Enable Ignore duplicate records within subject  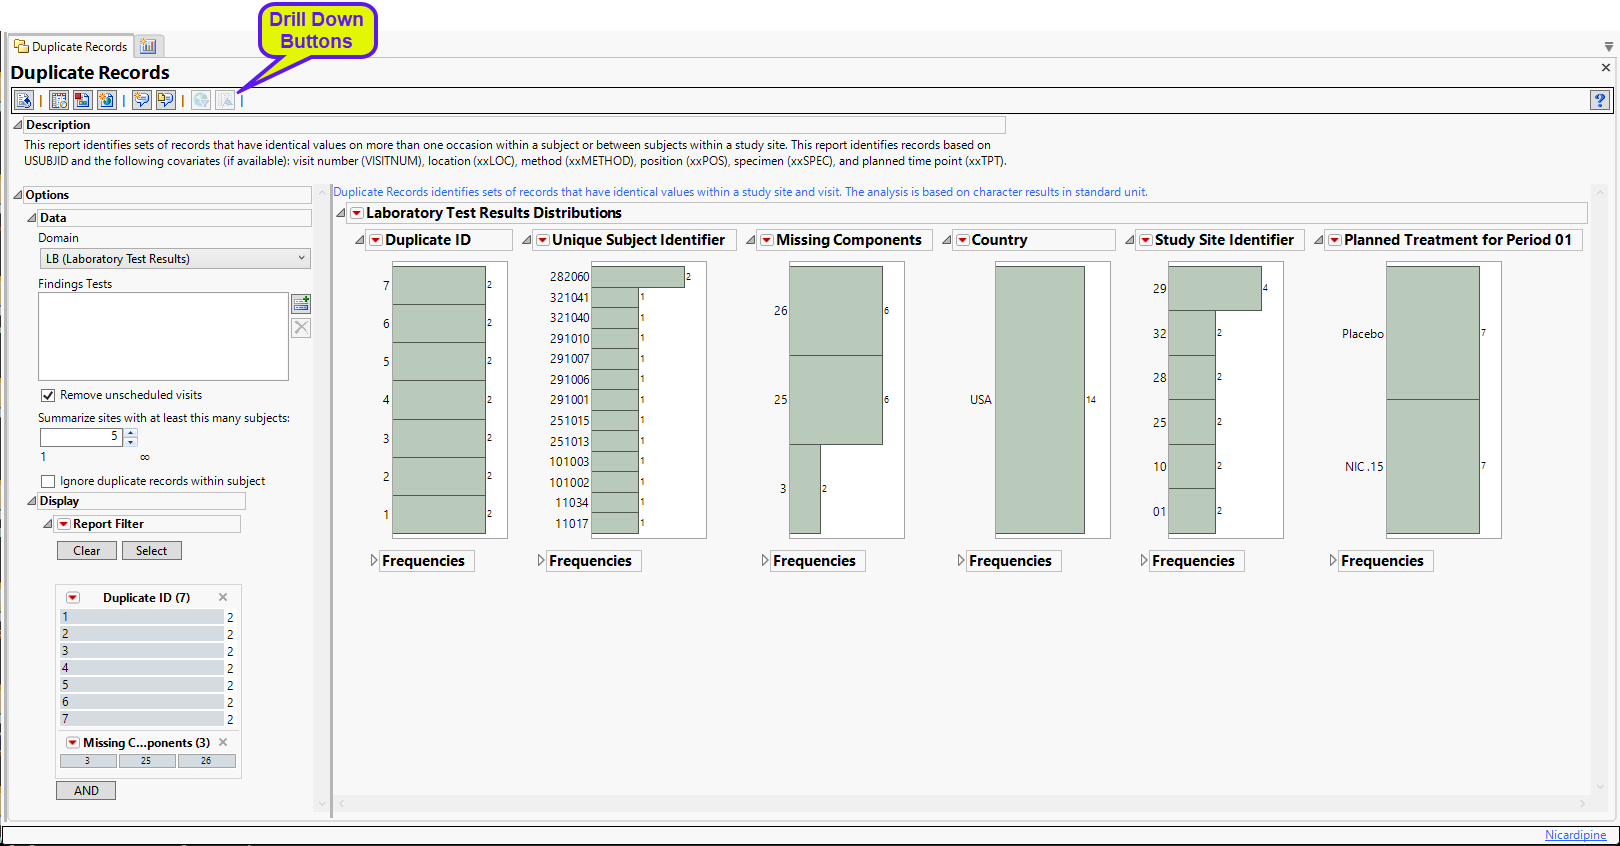point(48,481)
